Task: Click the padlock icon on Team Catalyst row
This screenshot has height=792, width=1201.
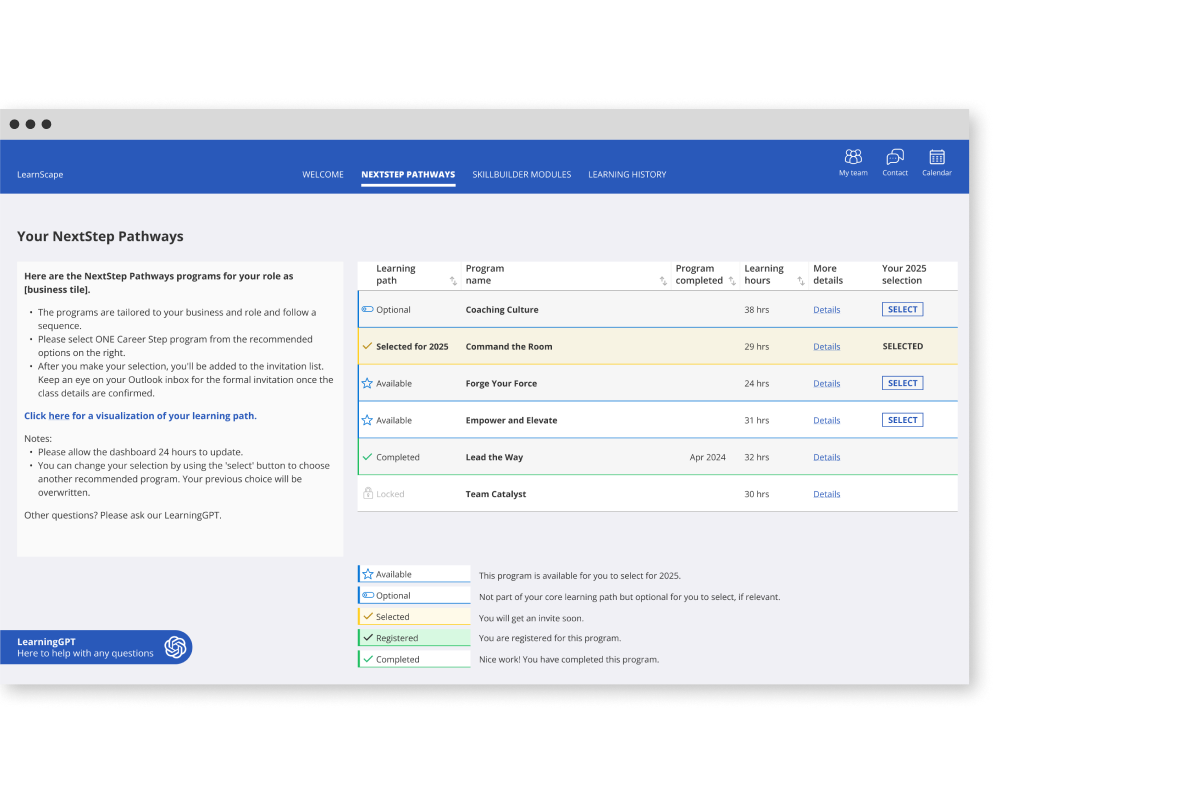Action: click(367, 493)
